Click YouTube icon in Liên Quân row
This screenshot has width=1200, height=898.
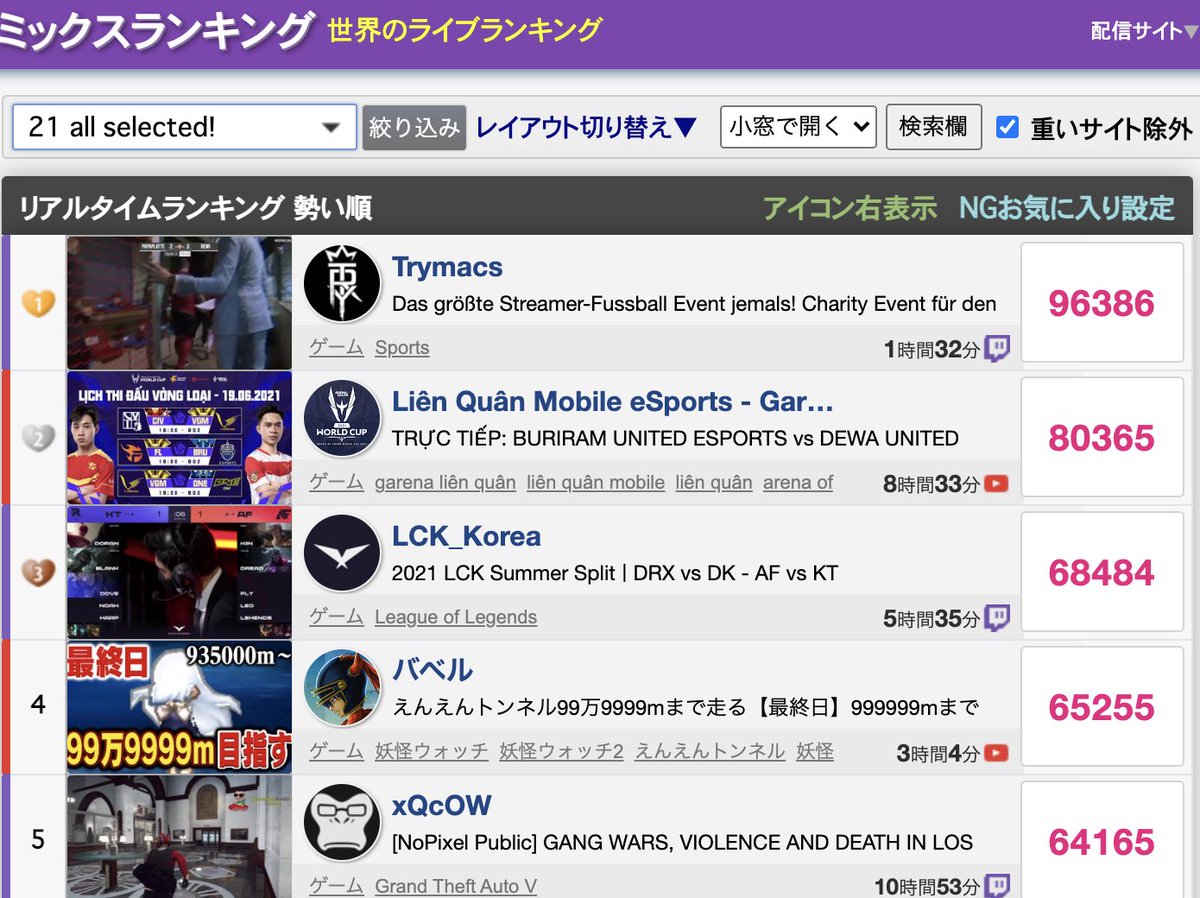996,484
